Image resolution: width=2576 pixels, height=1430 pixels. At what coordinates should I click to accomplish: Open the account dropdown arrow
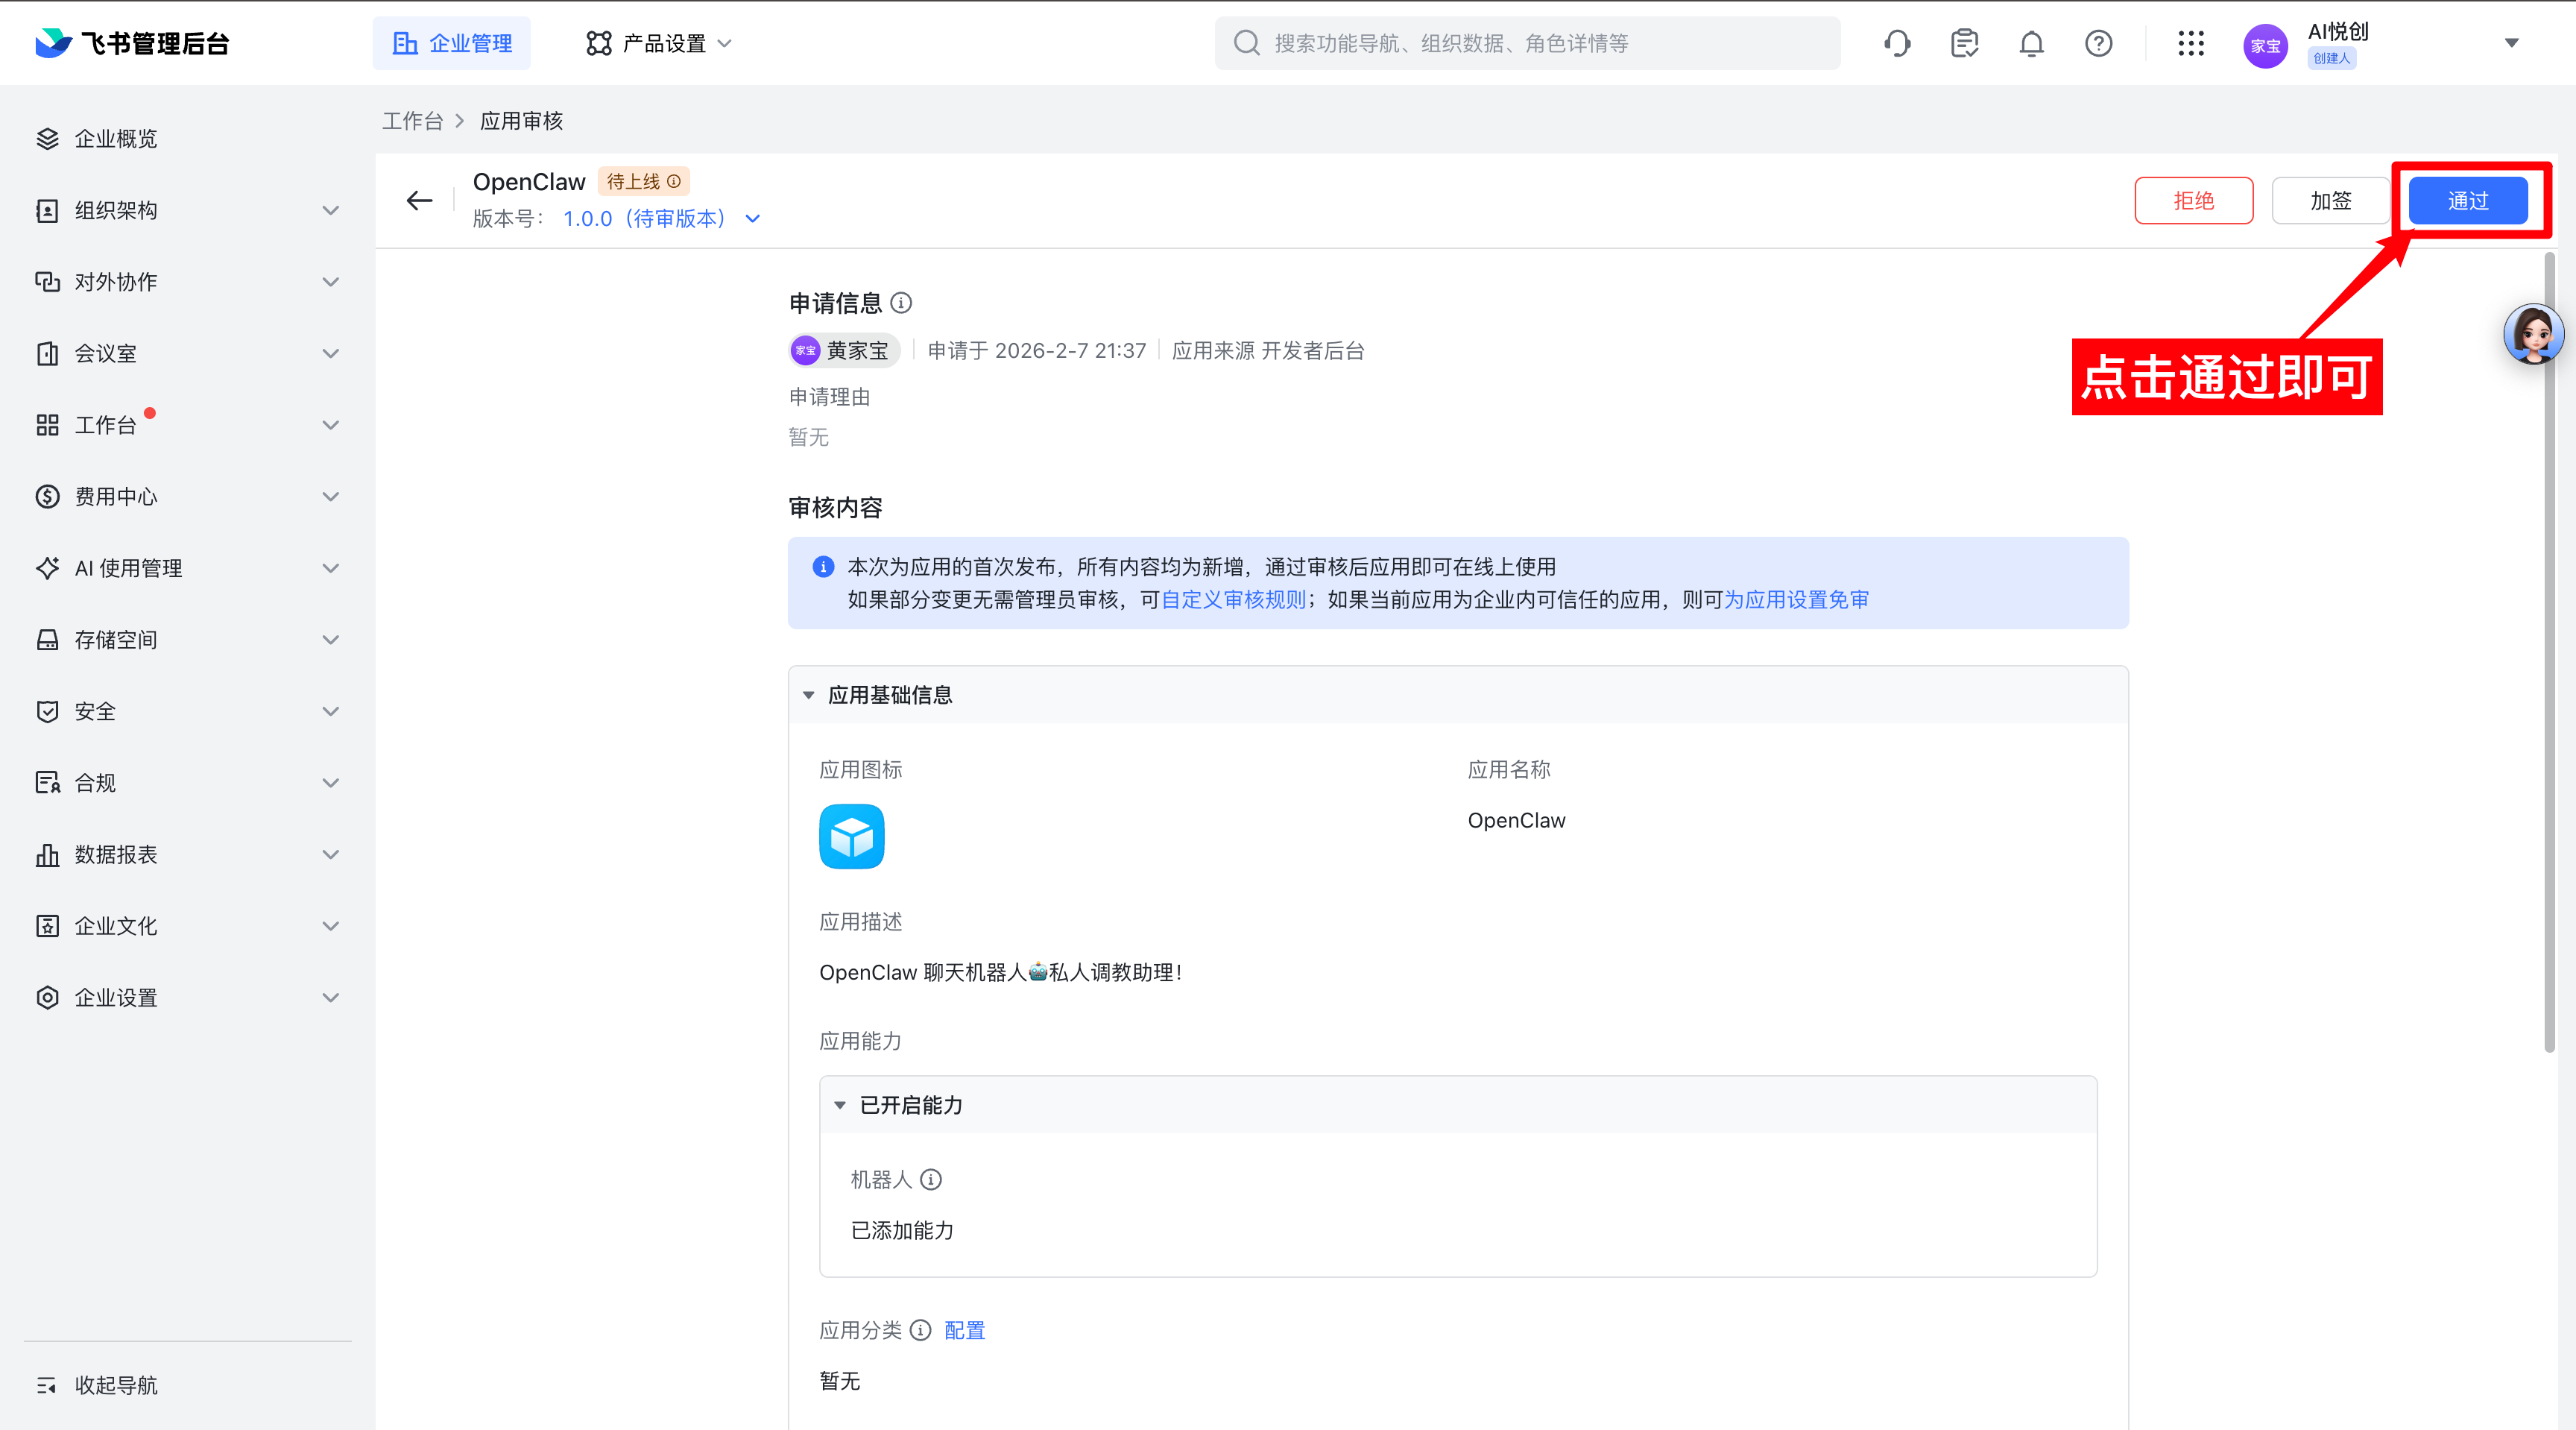[x=2511, y=43]
